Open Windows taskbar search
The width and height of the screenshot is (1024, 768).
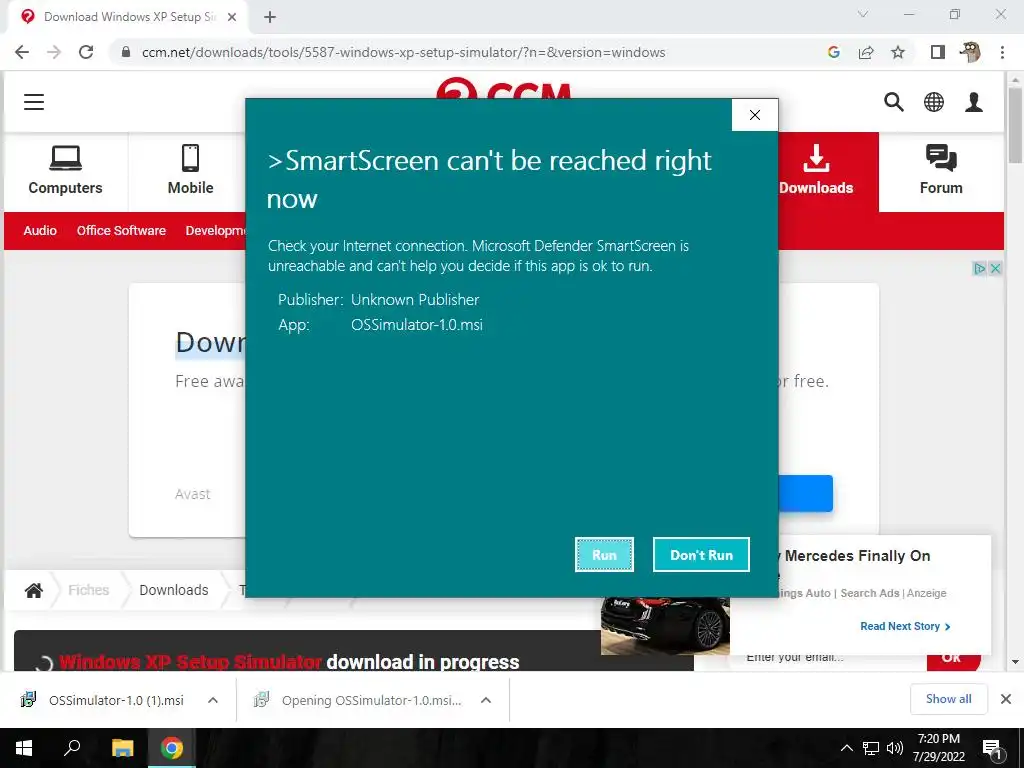(x=72, y=748)
